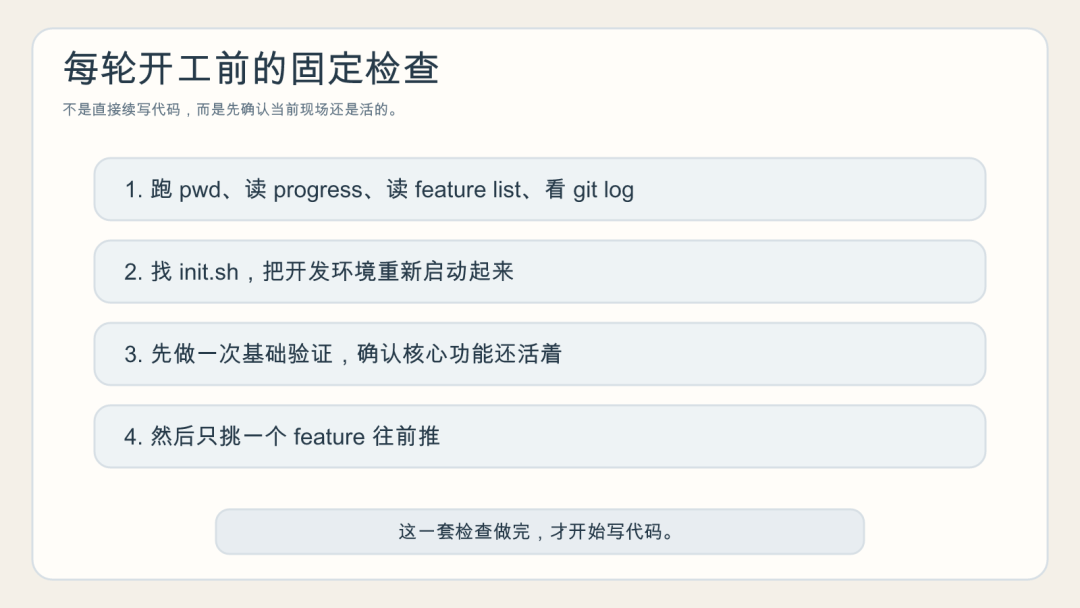Click the word progress in step 1
The width and height of the screenshot is (1080, 608).
[x=318, y=191]
